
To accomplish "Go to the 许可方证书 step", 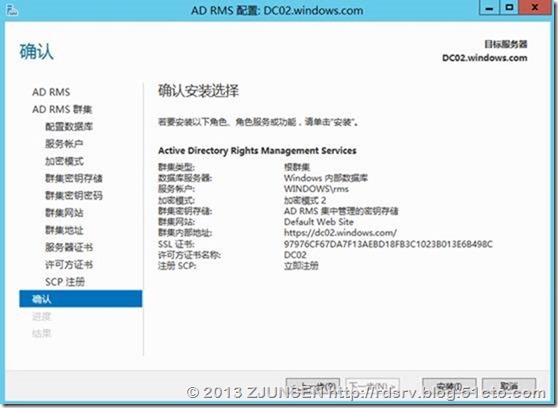I will [69, 265].
